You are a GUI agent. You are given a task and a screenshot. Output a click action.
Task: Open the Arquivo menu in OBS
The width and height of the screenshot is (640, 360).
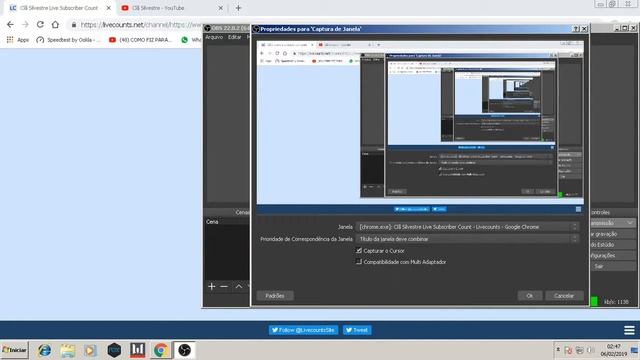(214, 37)
